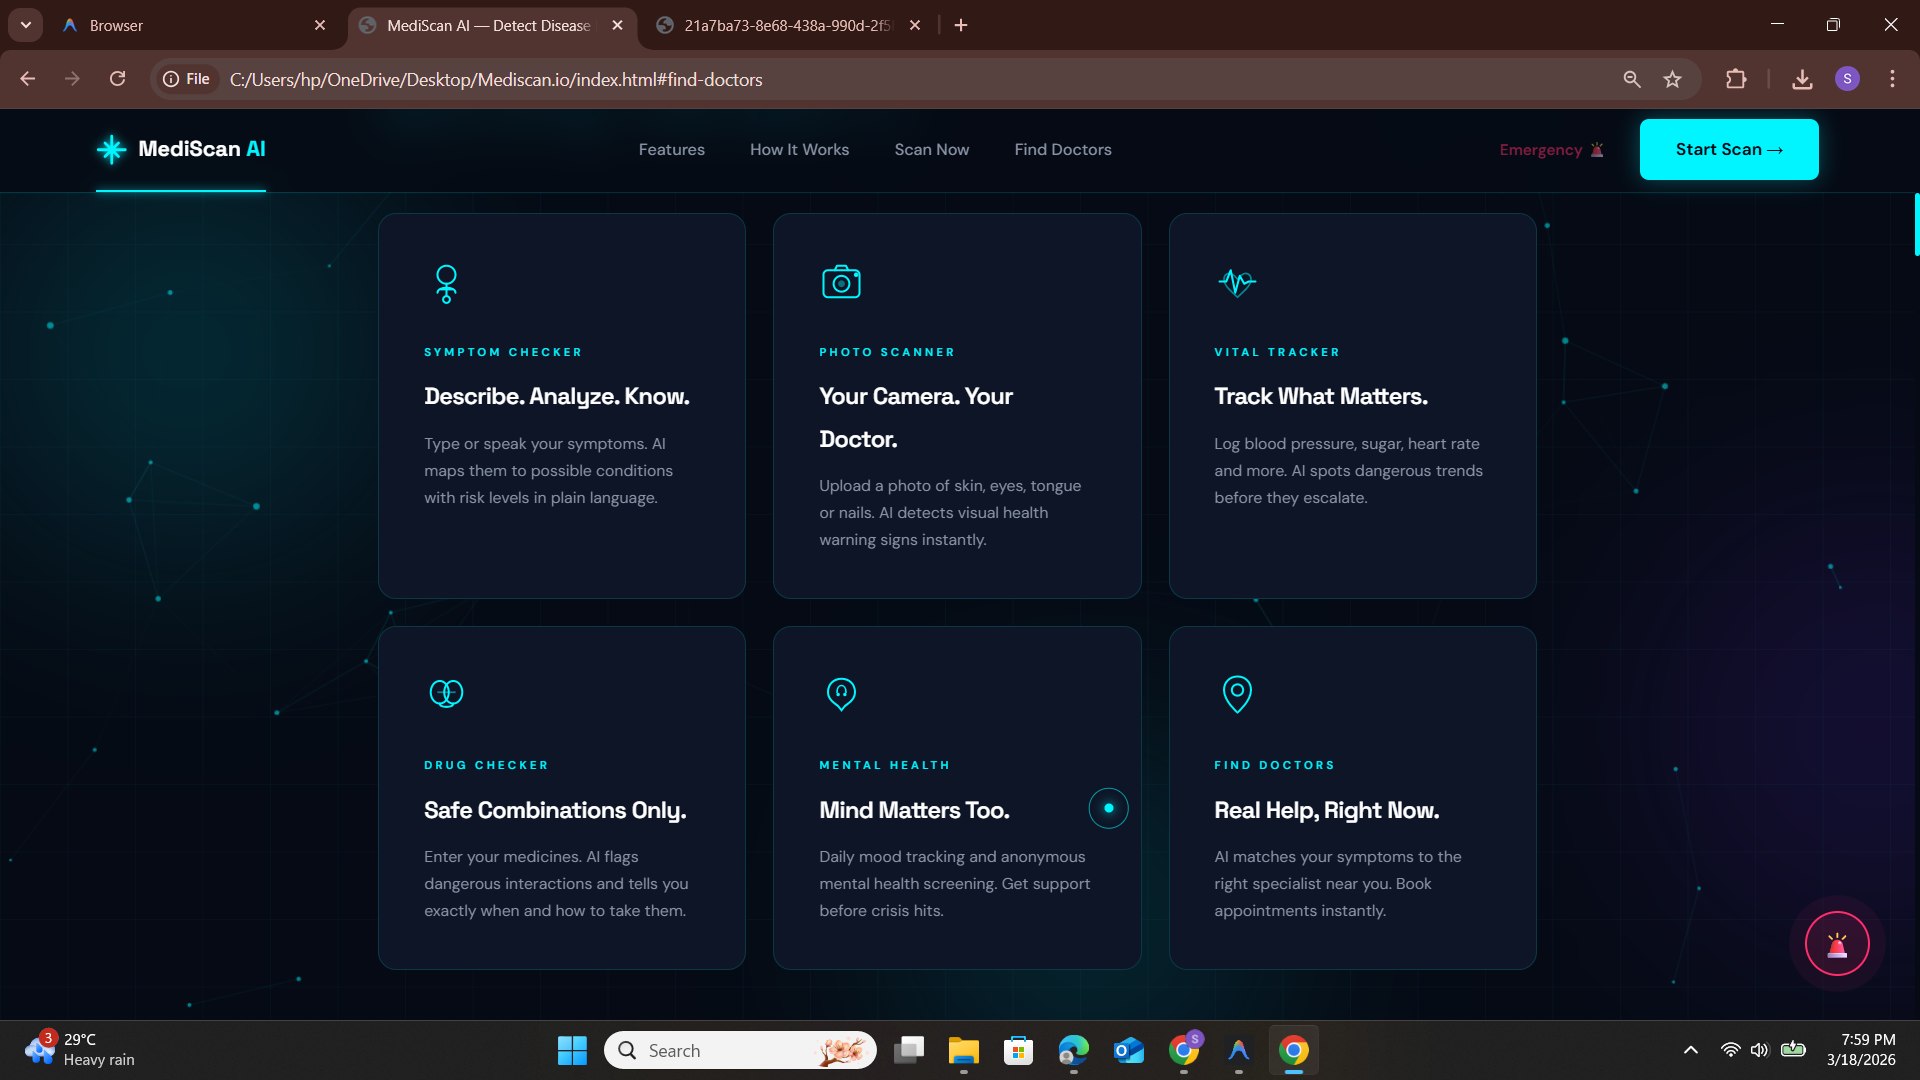The image size is (1920, 1080).
Task: Go to the How It Works section
Action: click(799, 150)
